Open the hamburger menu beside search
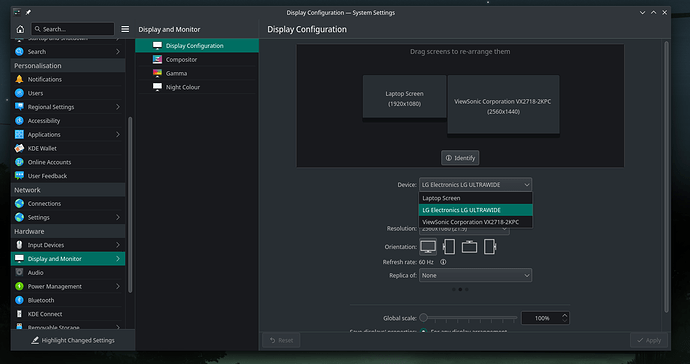The image size is (690, 364). coord(125,29)
